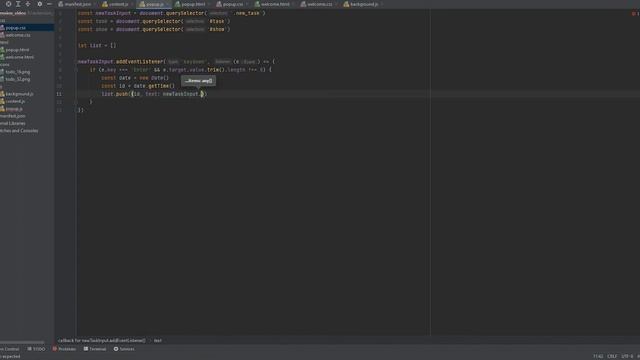Open the Problems tool window
The height and width of the screenshot is (360, 640).
coord(64,349)
